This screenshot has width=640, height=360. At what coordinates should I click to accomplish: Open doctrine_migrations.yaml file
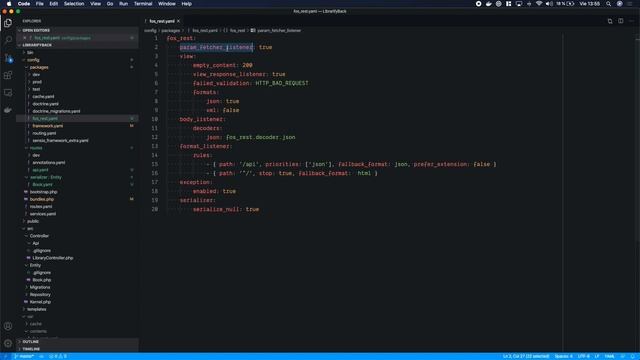point(56,111)
